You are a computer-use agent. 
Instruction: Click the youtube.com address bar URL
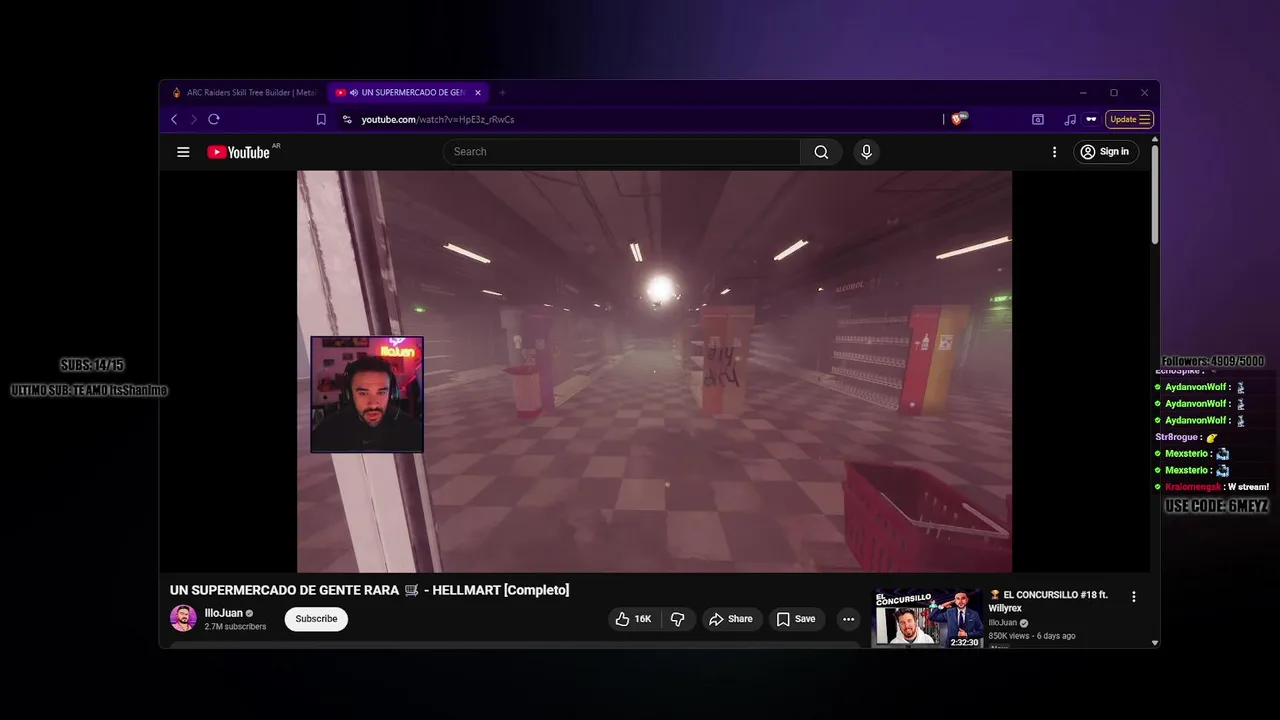point(438,119)
